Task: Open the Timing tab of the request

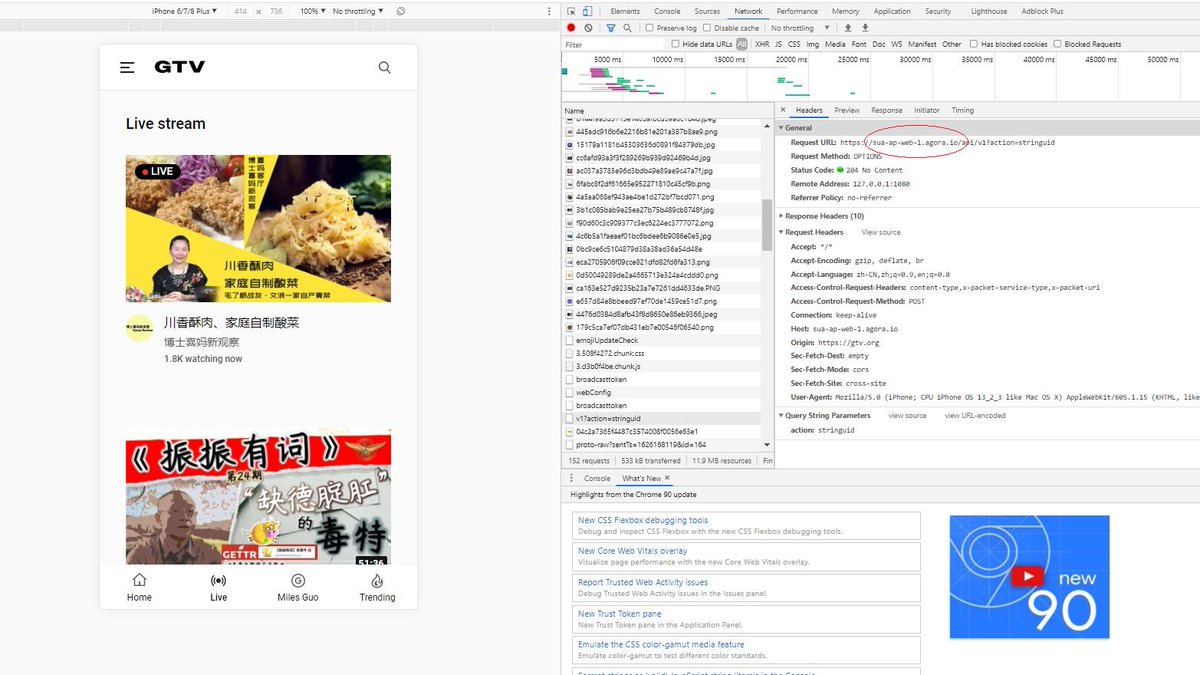Action: click(962, 110)
